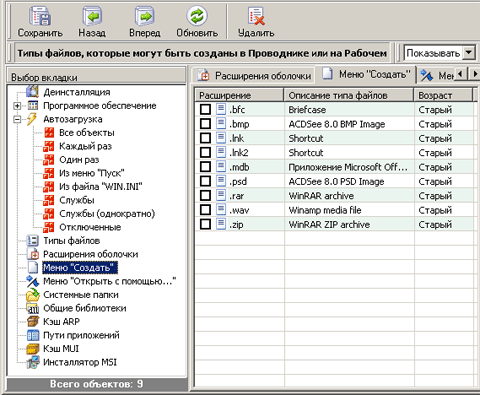The height and width of the screenshot is (395, 480).
Task: Check the .mdb extension checkbox
Action: click(x=205, y=167)
